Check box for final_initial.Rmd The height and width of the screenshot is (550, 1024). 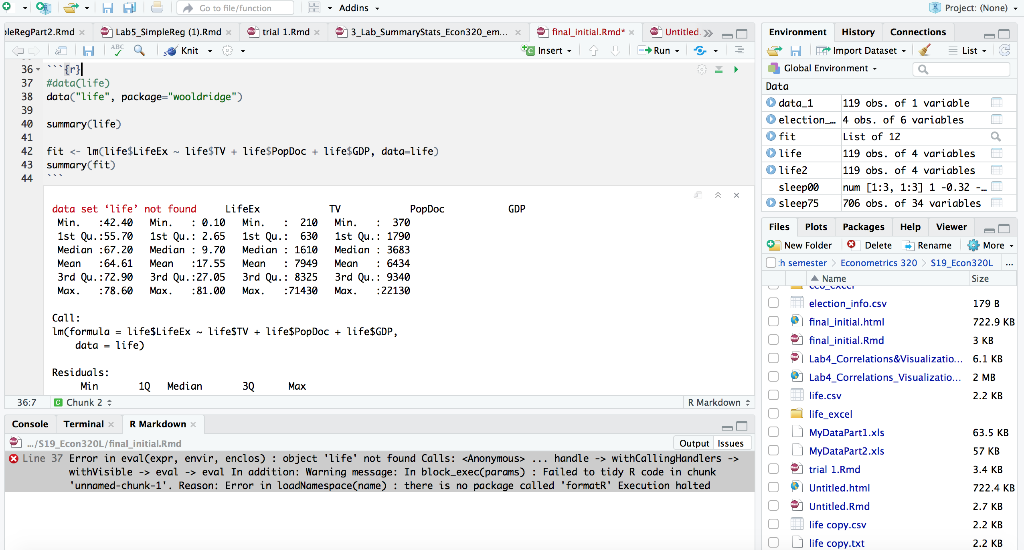pos(773,340)
